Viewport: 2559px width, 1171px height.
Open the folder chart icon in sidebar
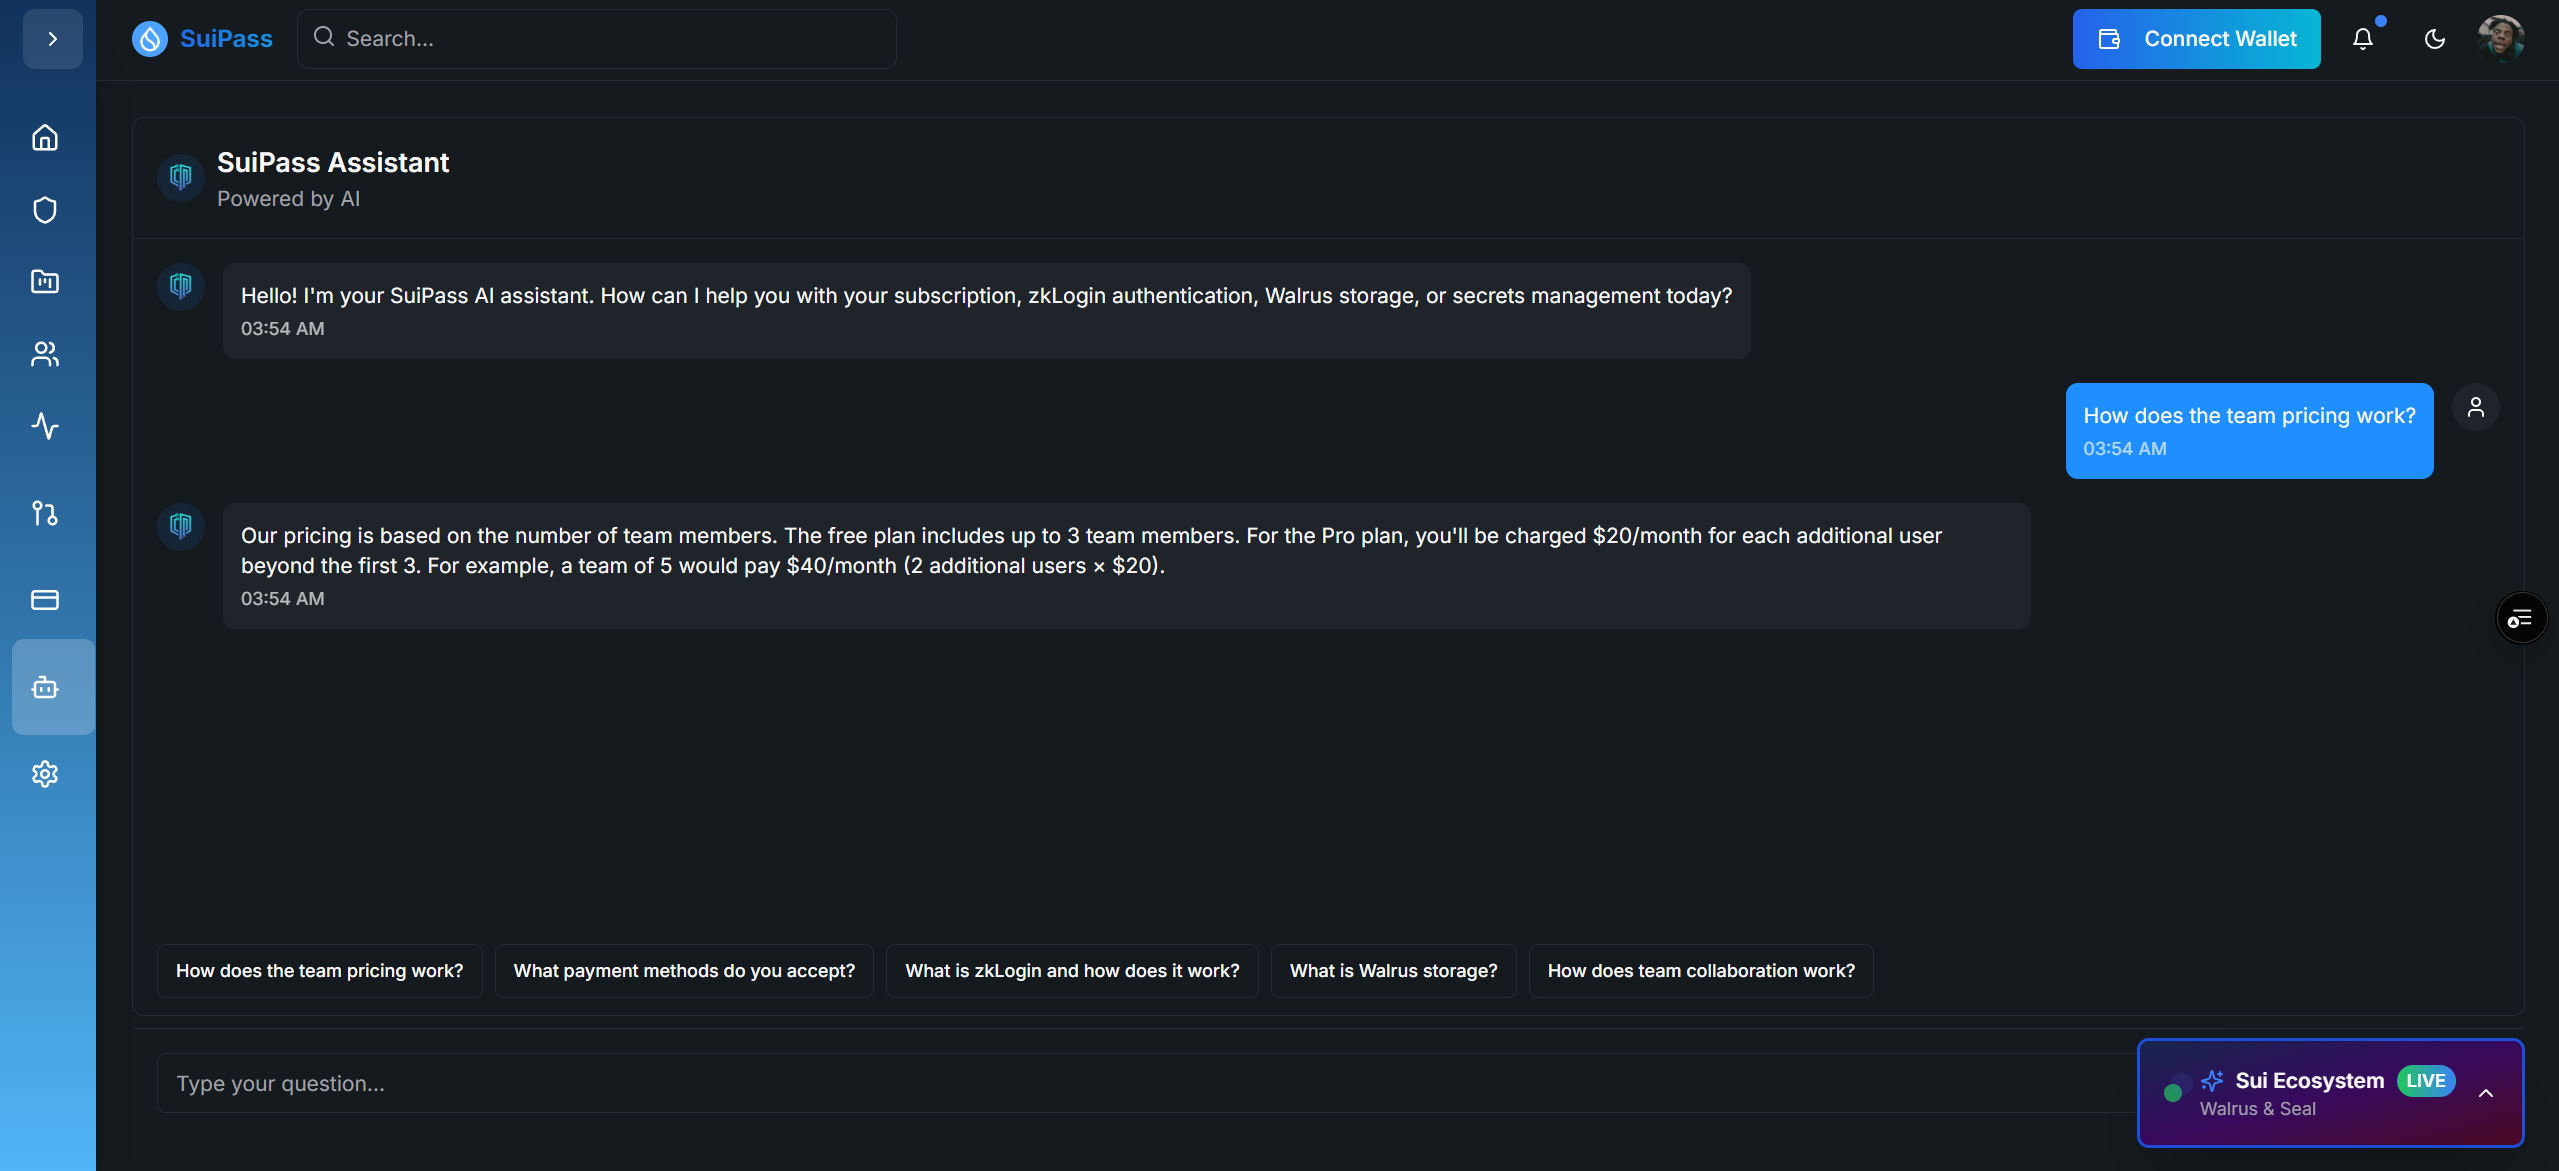tap(45, 282)
